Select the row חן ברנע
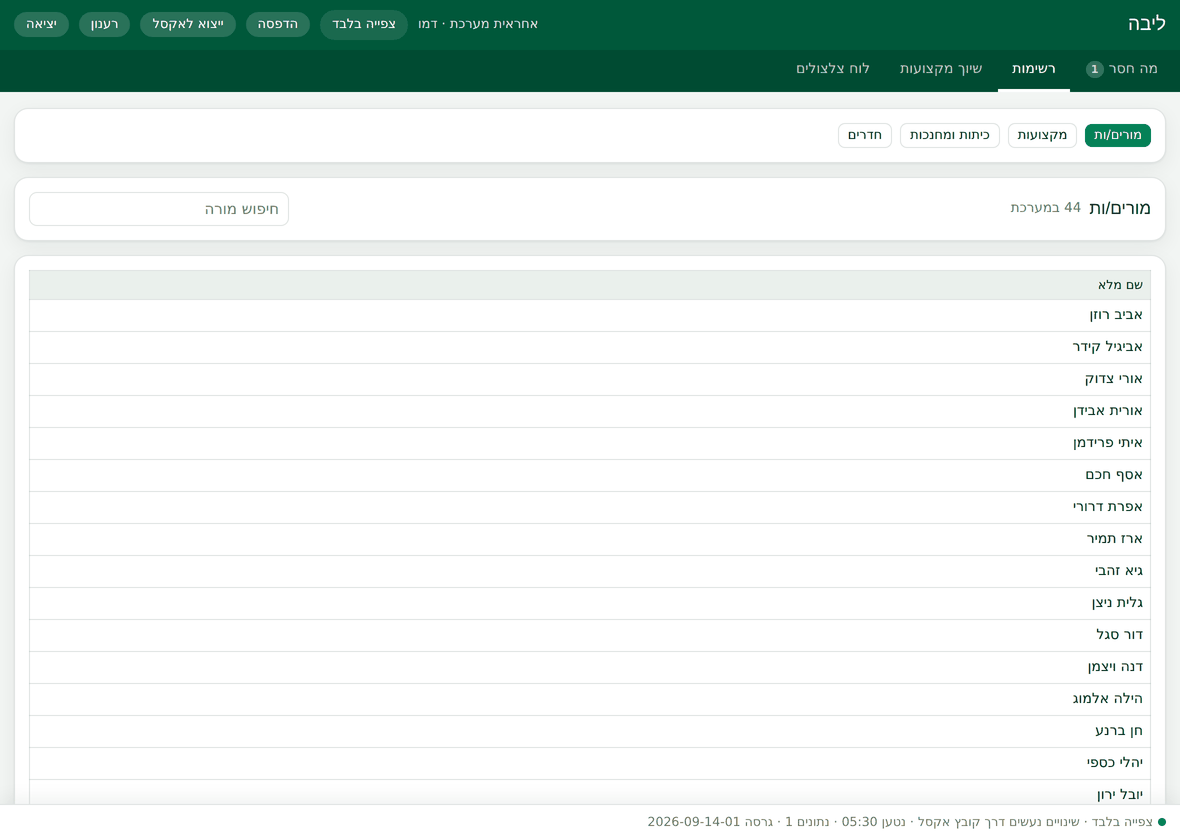The height and width of the screenshot is (840, 1180). [590, 732]
